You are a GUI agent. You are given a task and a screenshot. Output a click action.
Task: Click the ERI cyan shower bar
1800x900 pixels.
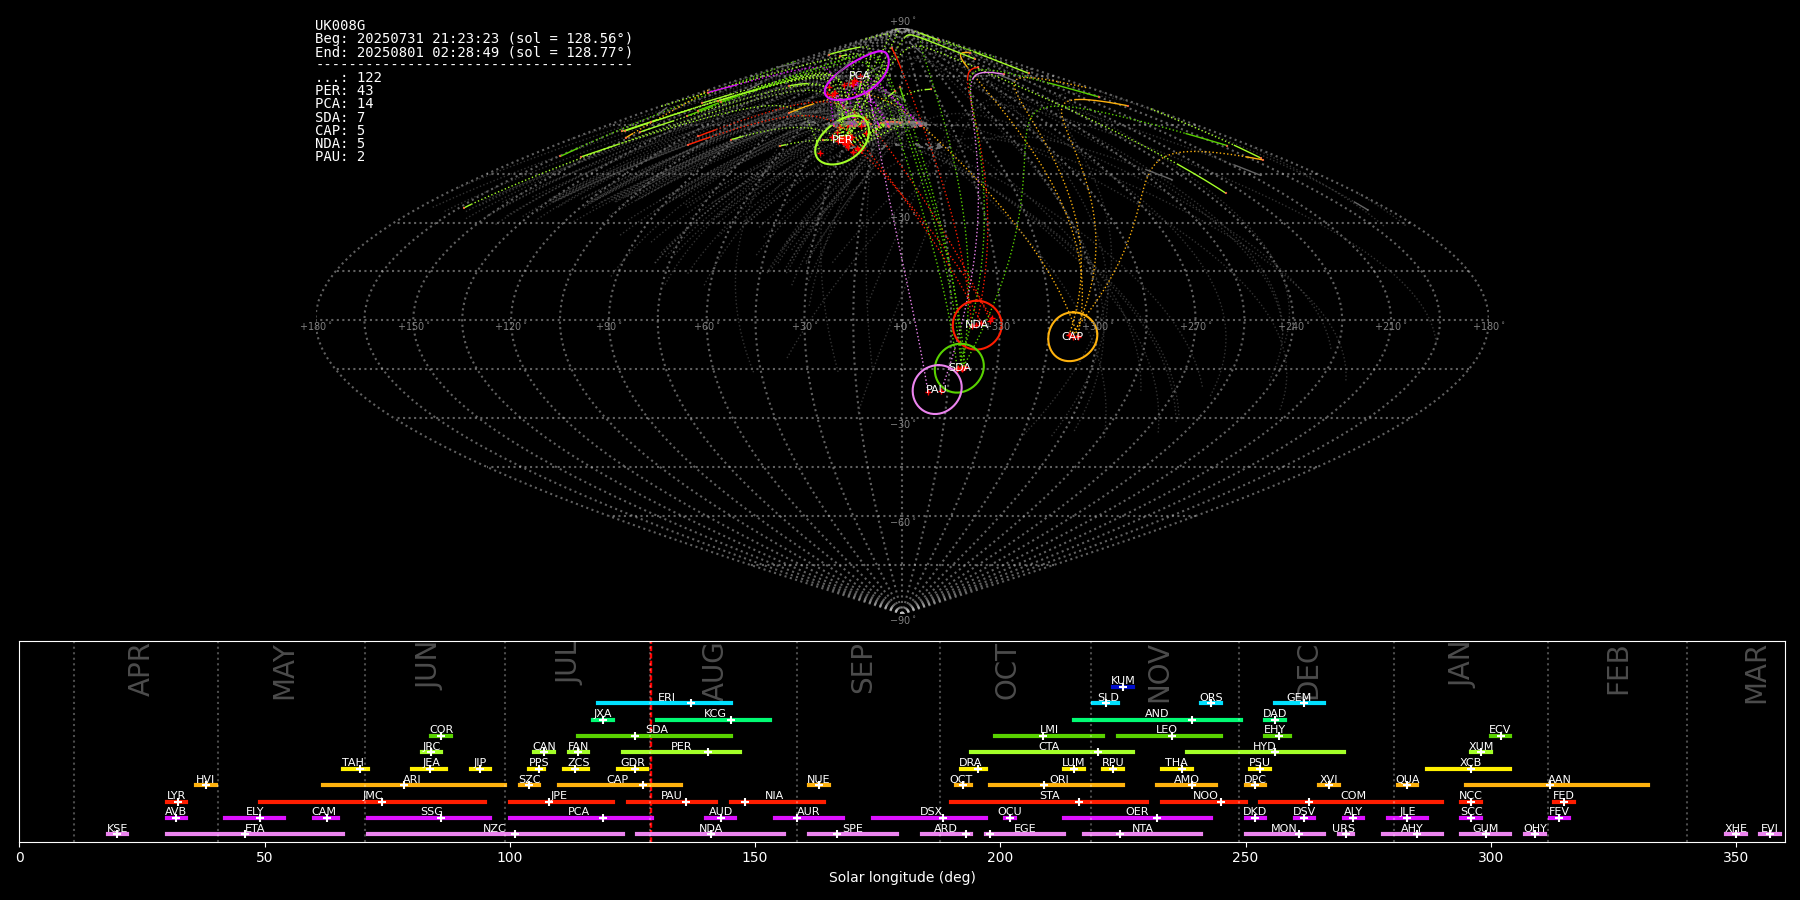664,703
